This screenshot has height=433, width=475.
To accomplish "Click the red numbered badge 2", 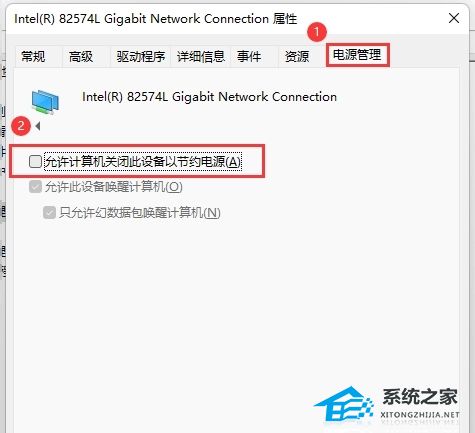I will click(x=21, y=126).
